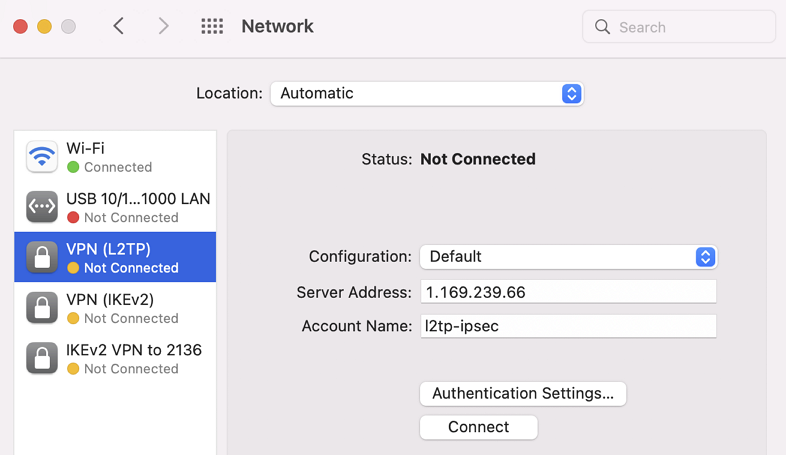Go back with the left chevron

coord(119,27)
